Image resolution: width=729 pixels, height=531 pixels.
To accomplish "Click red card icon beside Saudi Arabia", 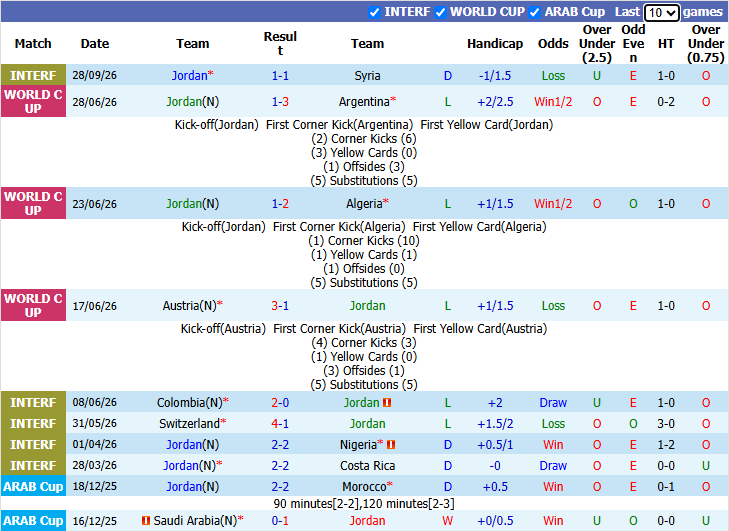I will pos(146,521).
